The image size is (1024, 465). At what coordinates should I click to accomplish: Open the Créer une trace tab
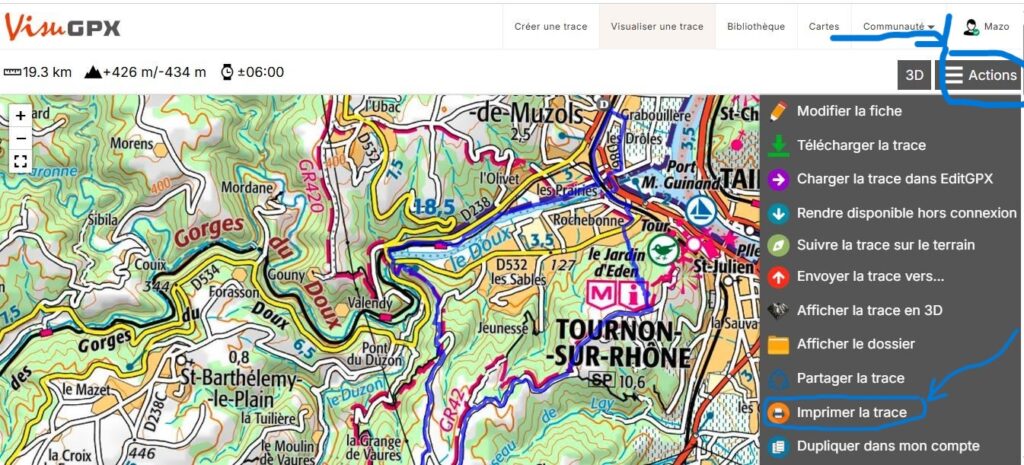tap(550, 27)
